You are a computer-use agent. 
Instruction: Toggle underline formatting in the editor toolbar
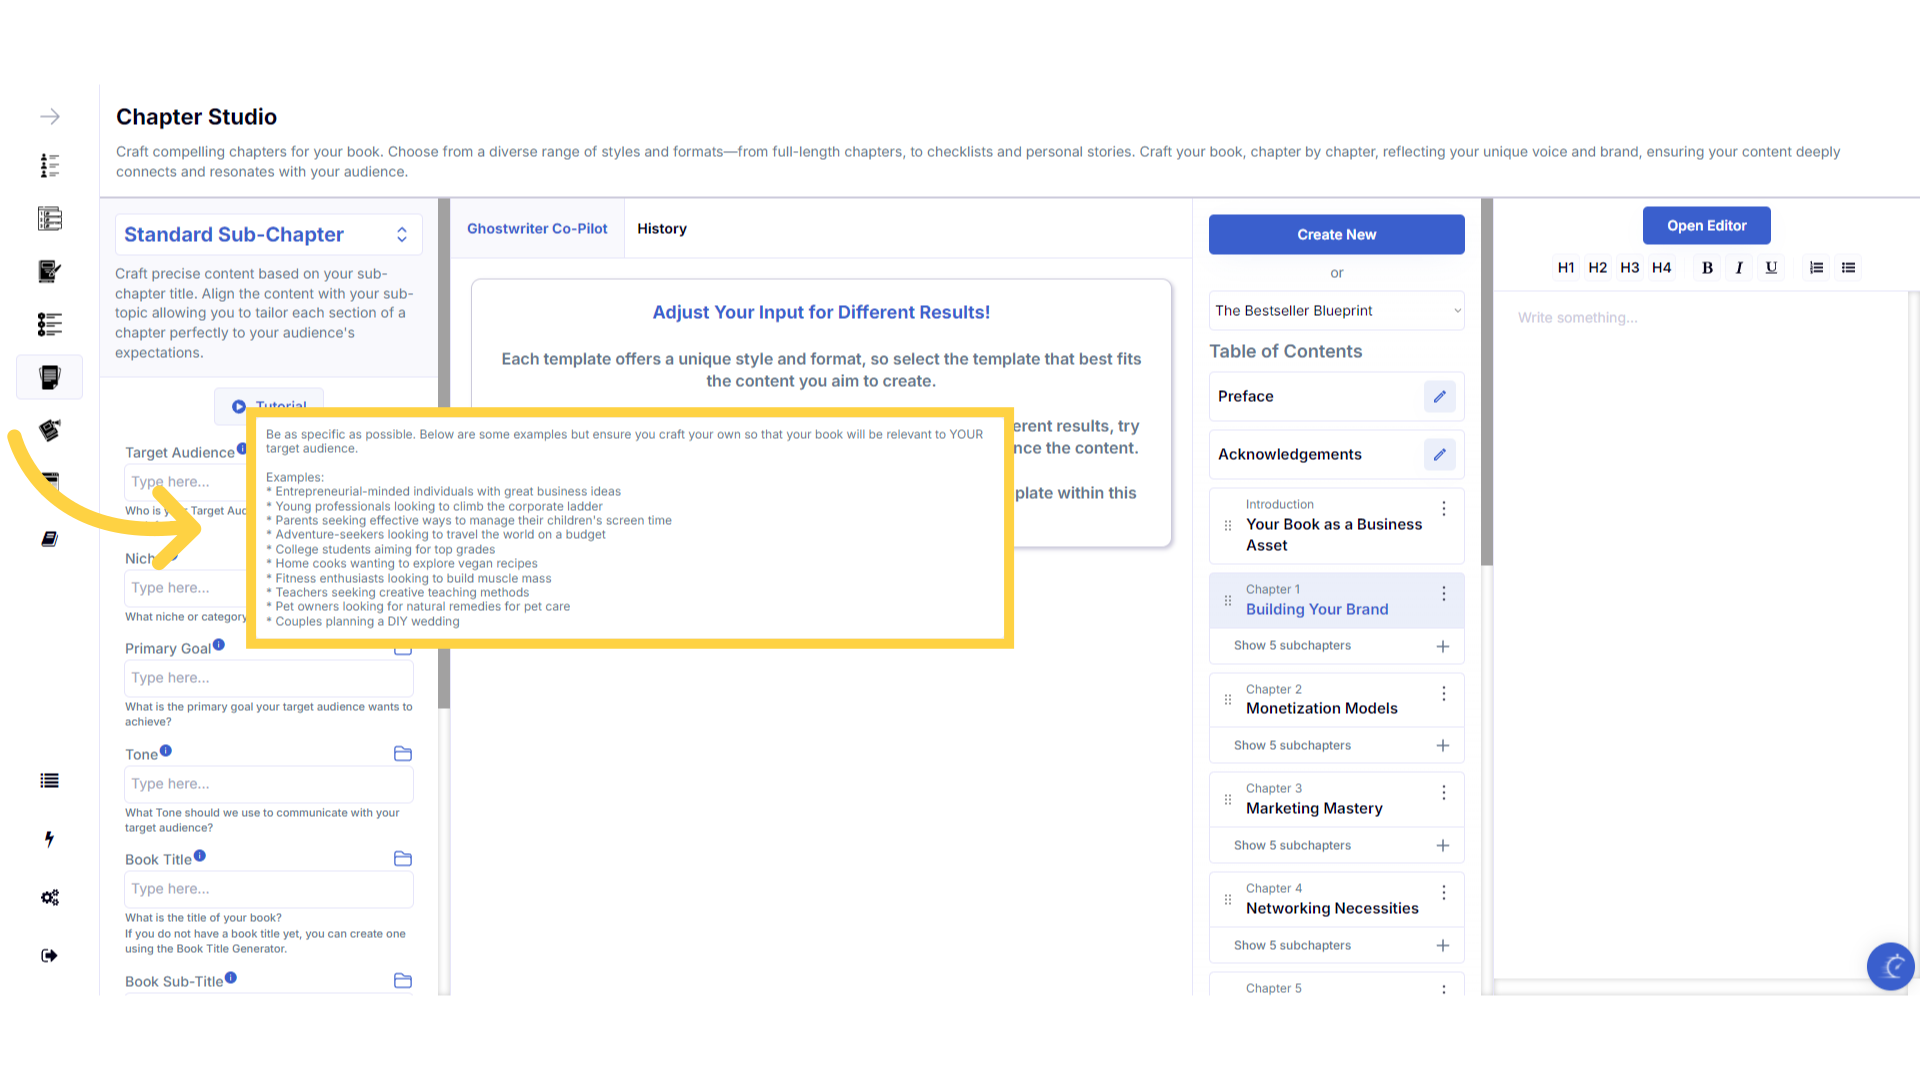[1771, 268]
